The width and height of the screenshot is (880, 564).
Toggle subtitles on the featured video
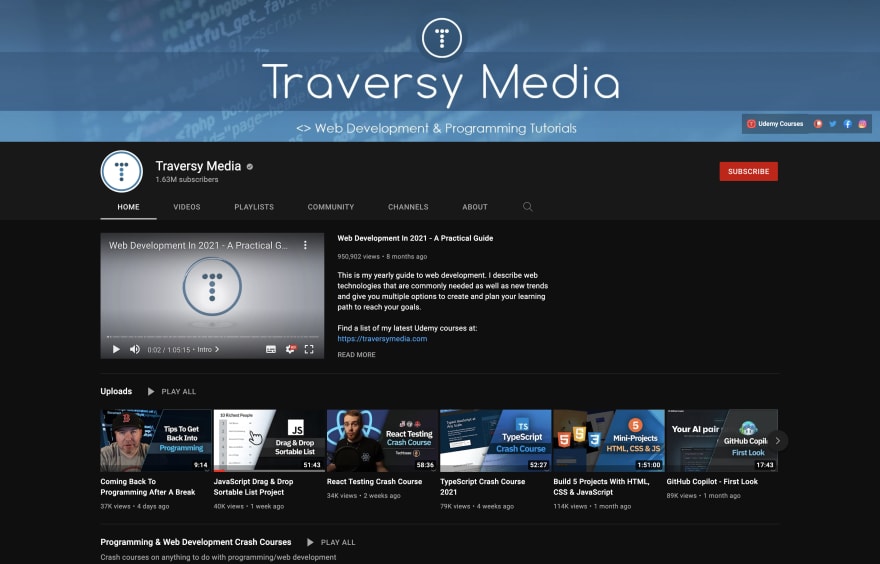(x=271, y=349)
